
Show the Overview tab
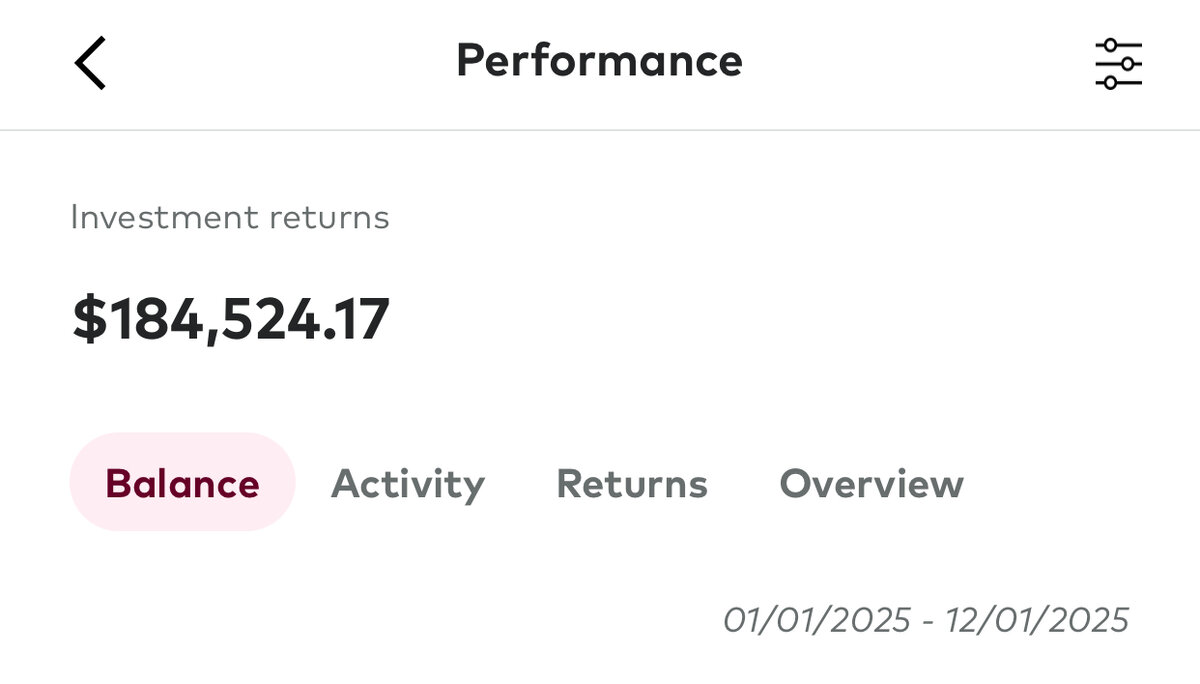(871, 483)
